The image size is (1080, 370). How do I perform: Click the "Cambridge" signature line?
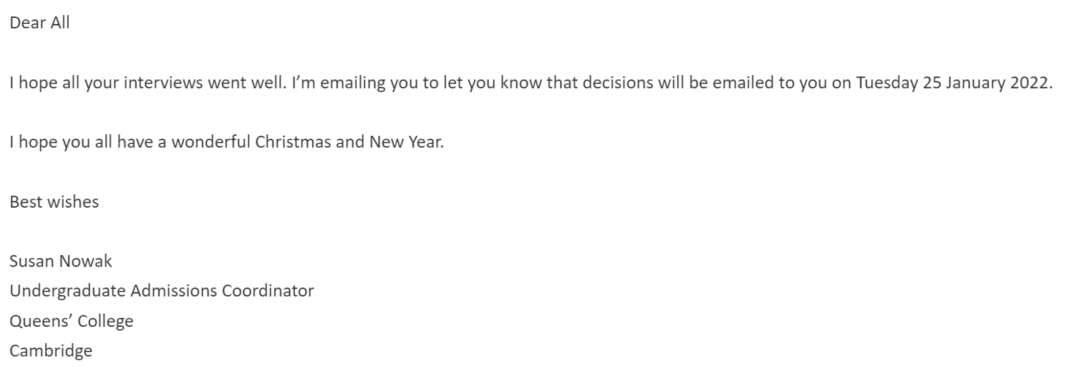coord(51,351)
